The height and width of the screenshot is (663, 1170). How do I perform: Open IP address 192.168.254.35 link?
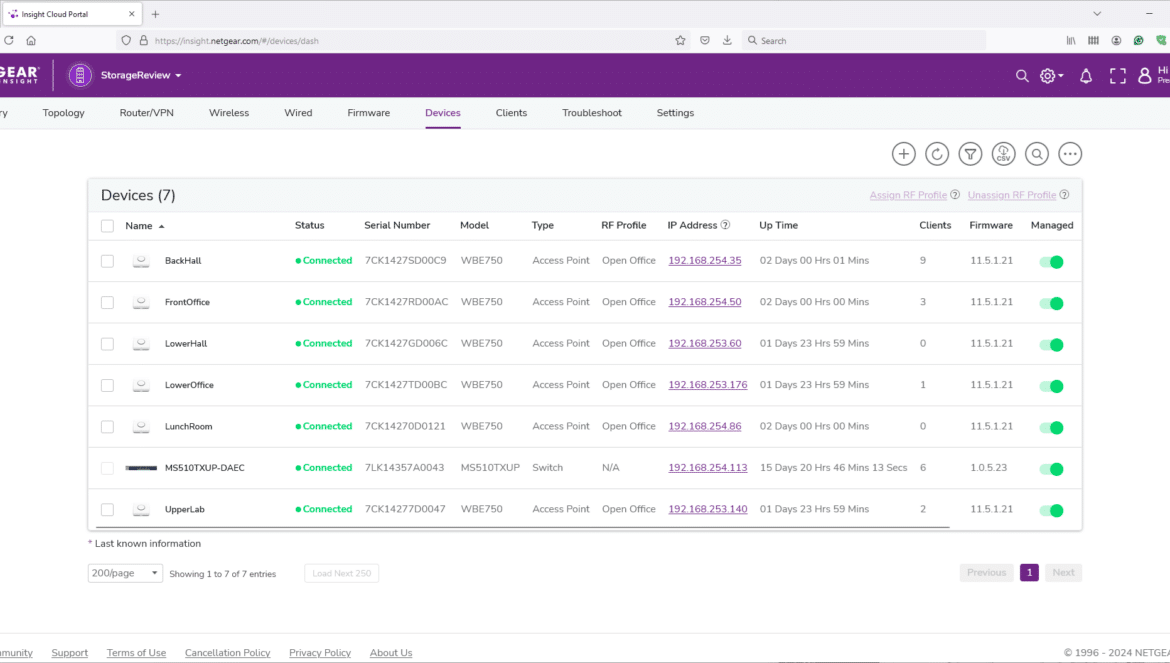704,260
